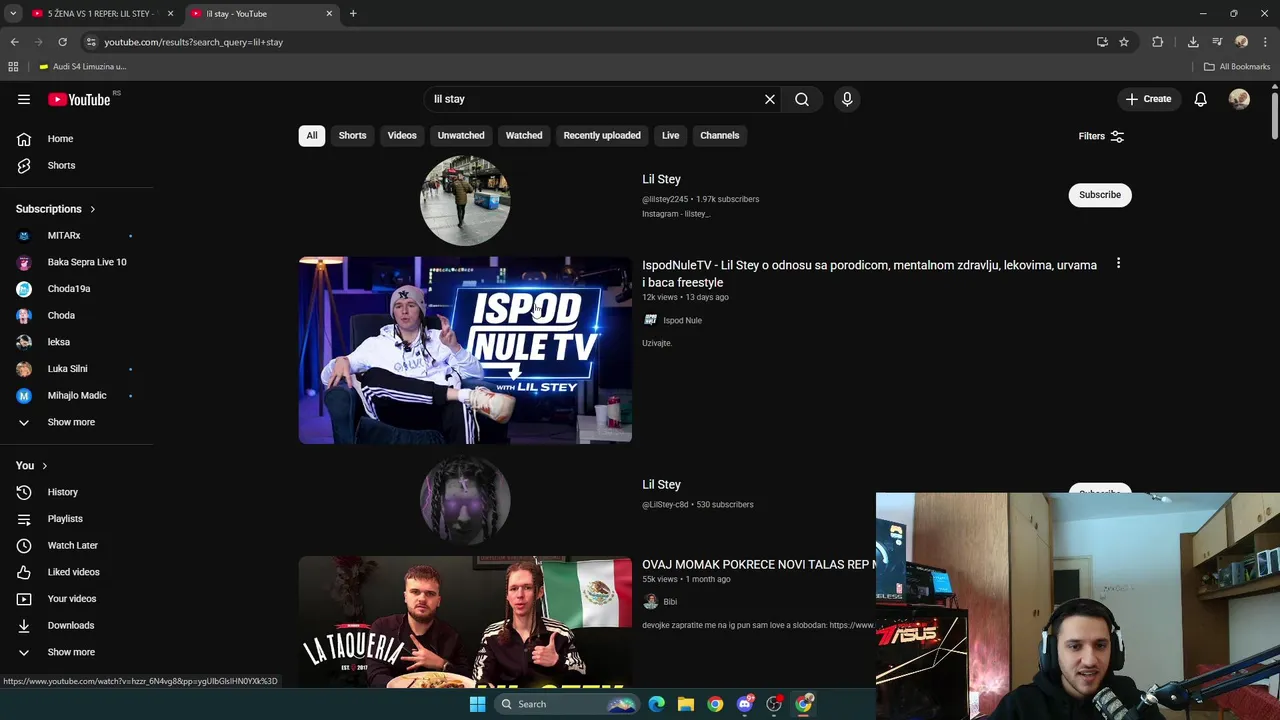Open Liked videos in the sidebar
Image resolution: width=1280 pixels, height=720 pixels.
point(77,572)
